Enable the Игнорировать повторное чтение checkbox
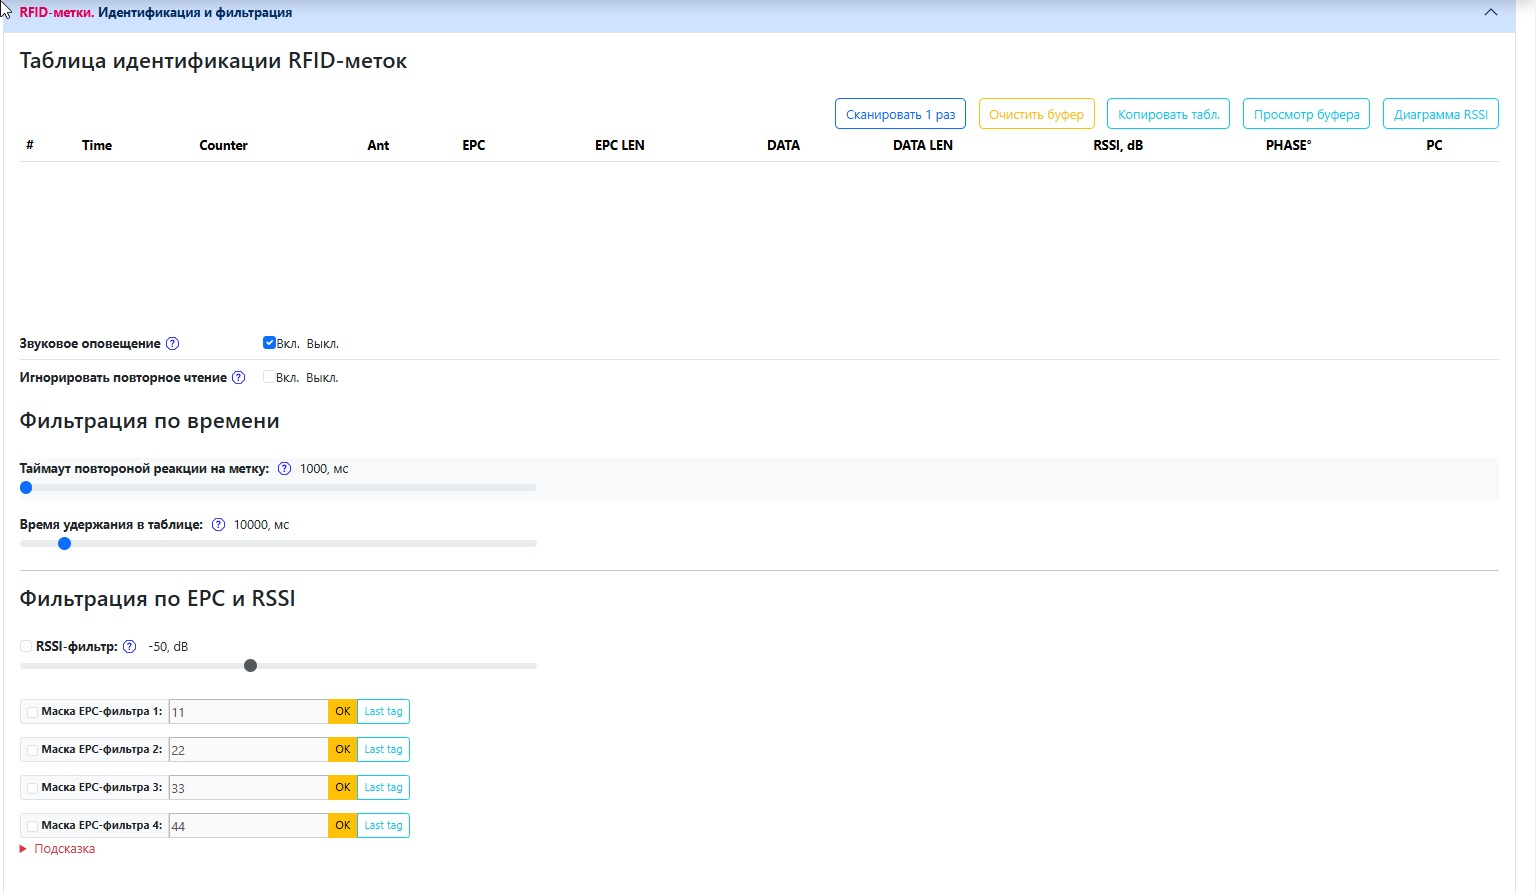Viewport: 1536px width, 893px height. click(269, 377)
